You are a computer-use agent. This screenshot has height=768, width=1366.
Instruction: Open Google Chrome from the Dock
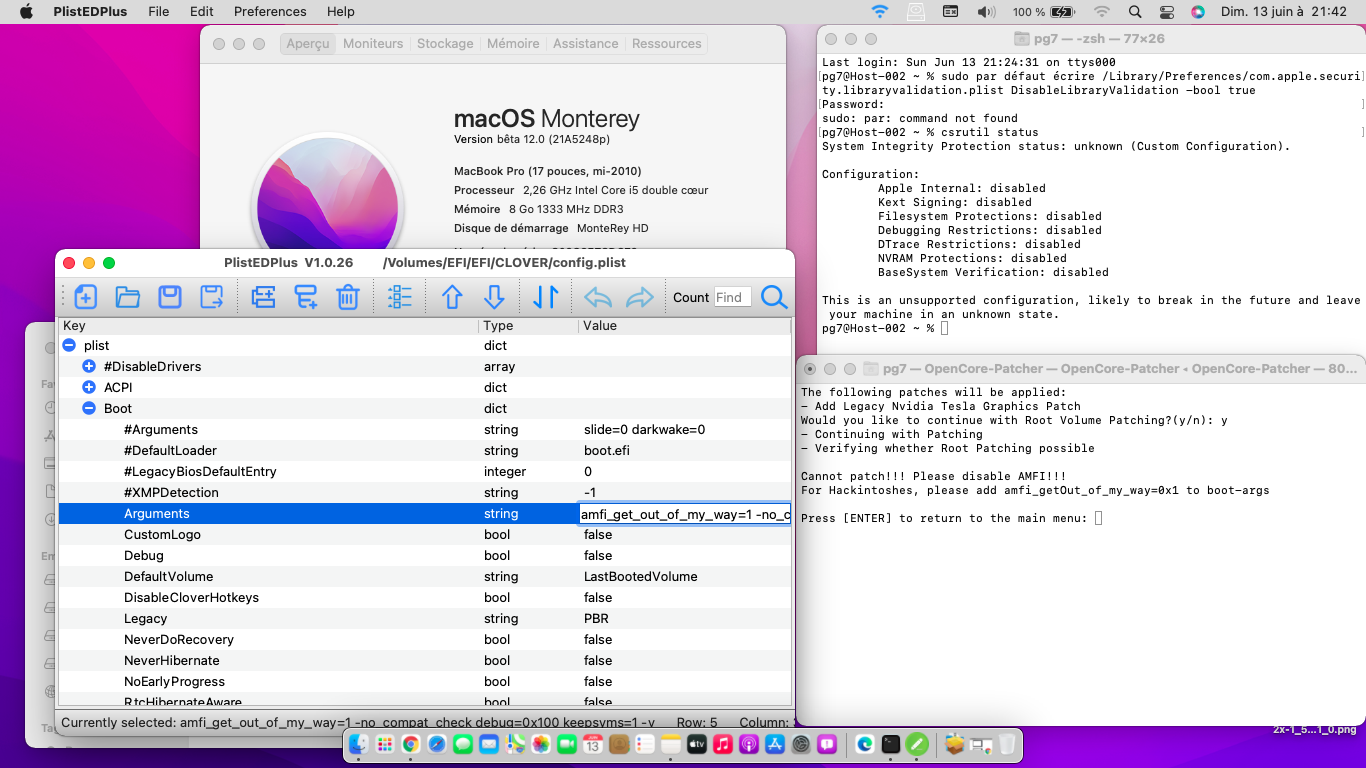click(x=410, y=744)
